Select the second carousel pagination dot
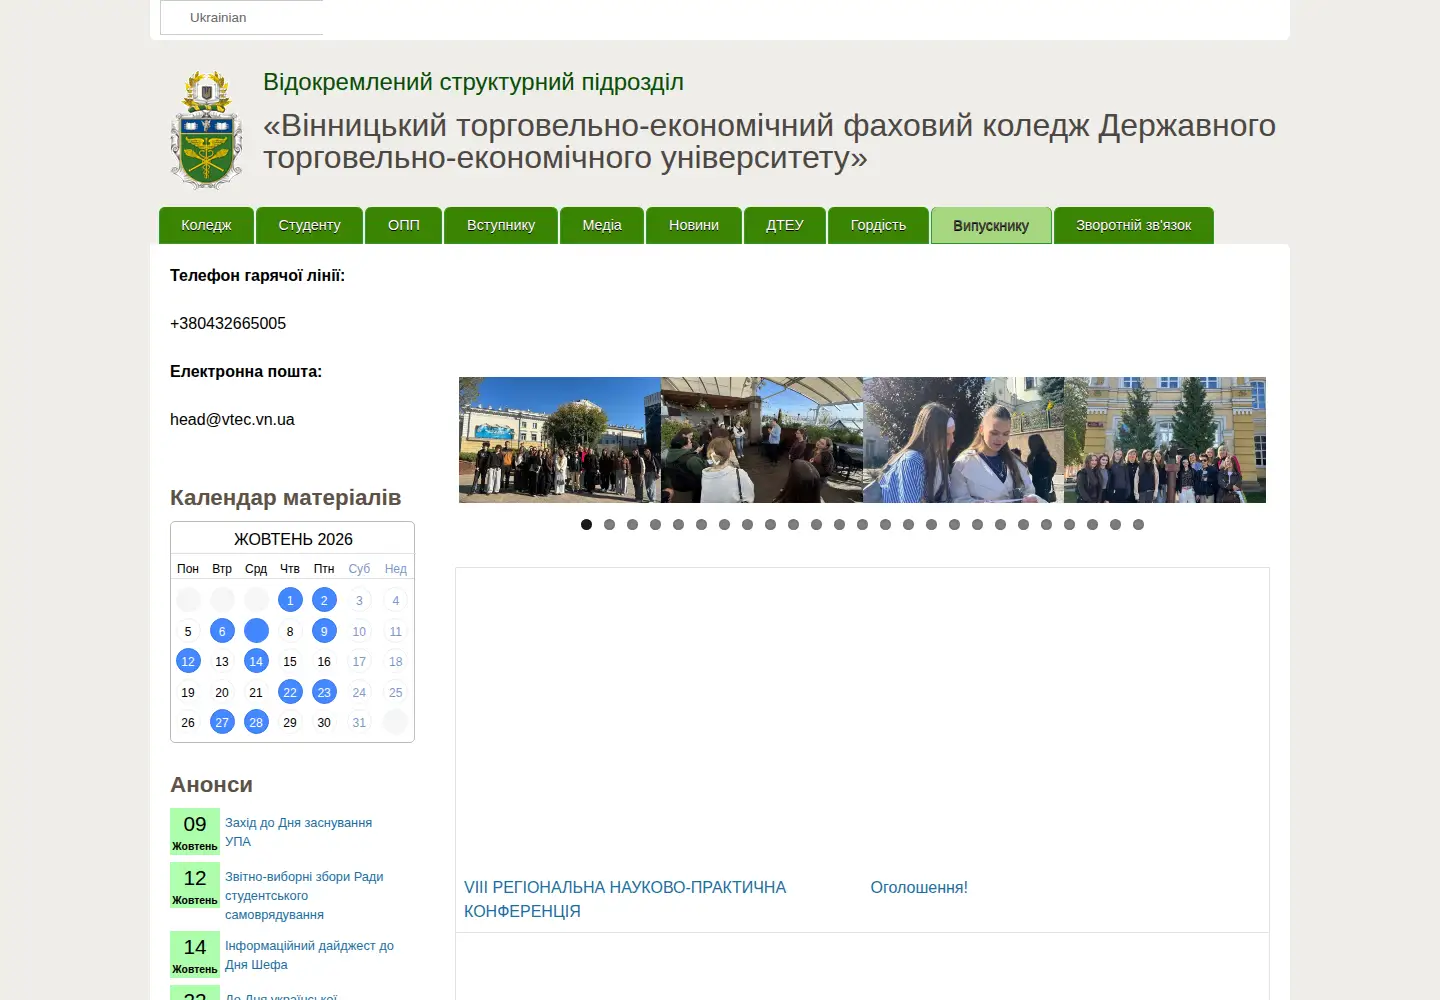 pos(609,524)
